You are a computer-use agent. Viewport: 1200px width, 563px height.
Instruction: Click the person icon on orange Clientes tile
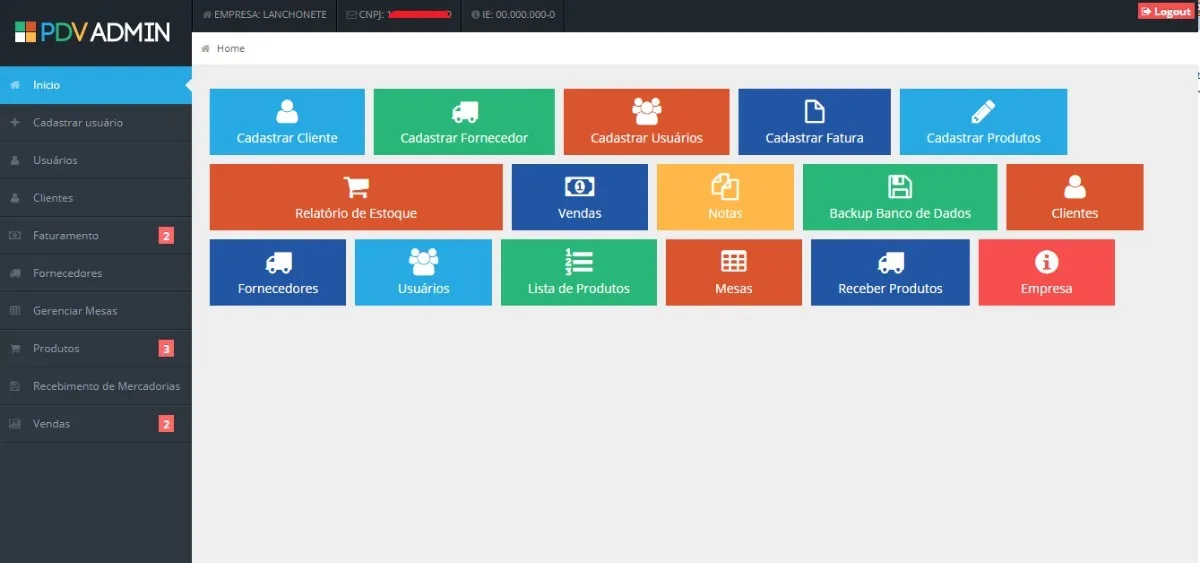pos(1075,187)
